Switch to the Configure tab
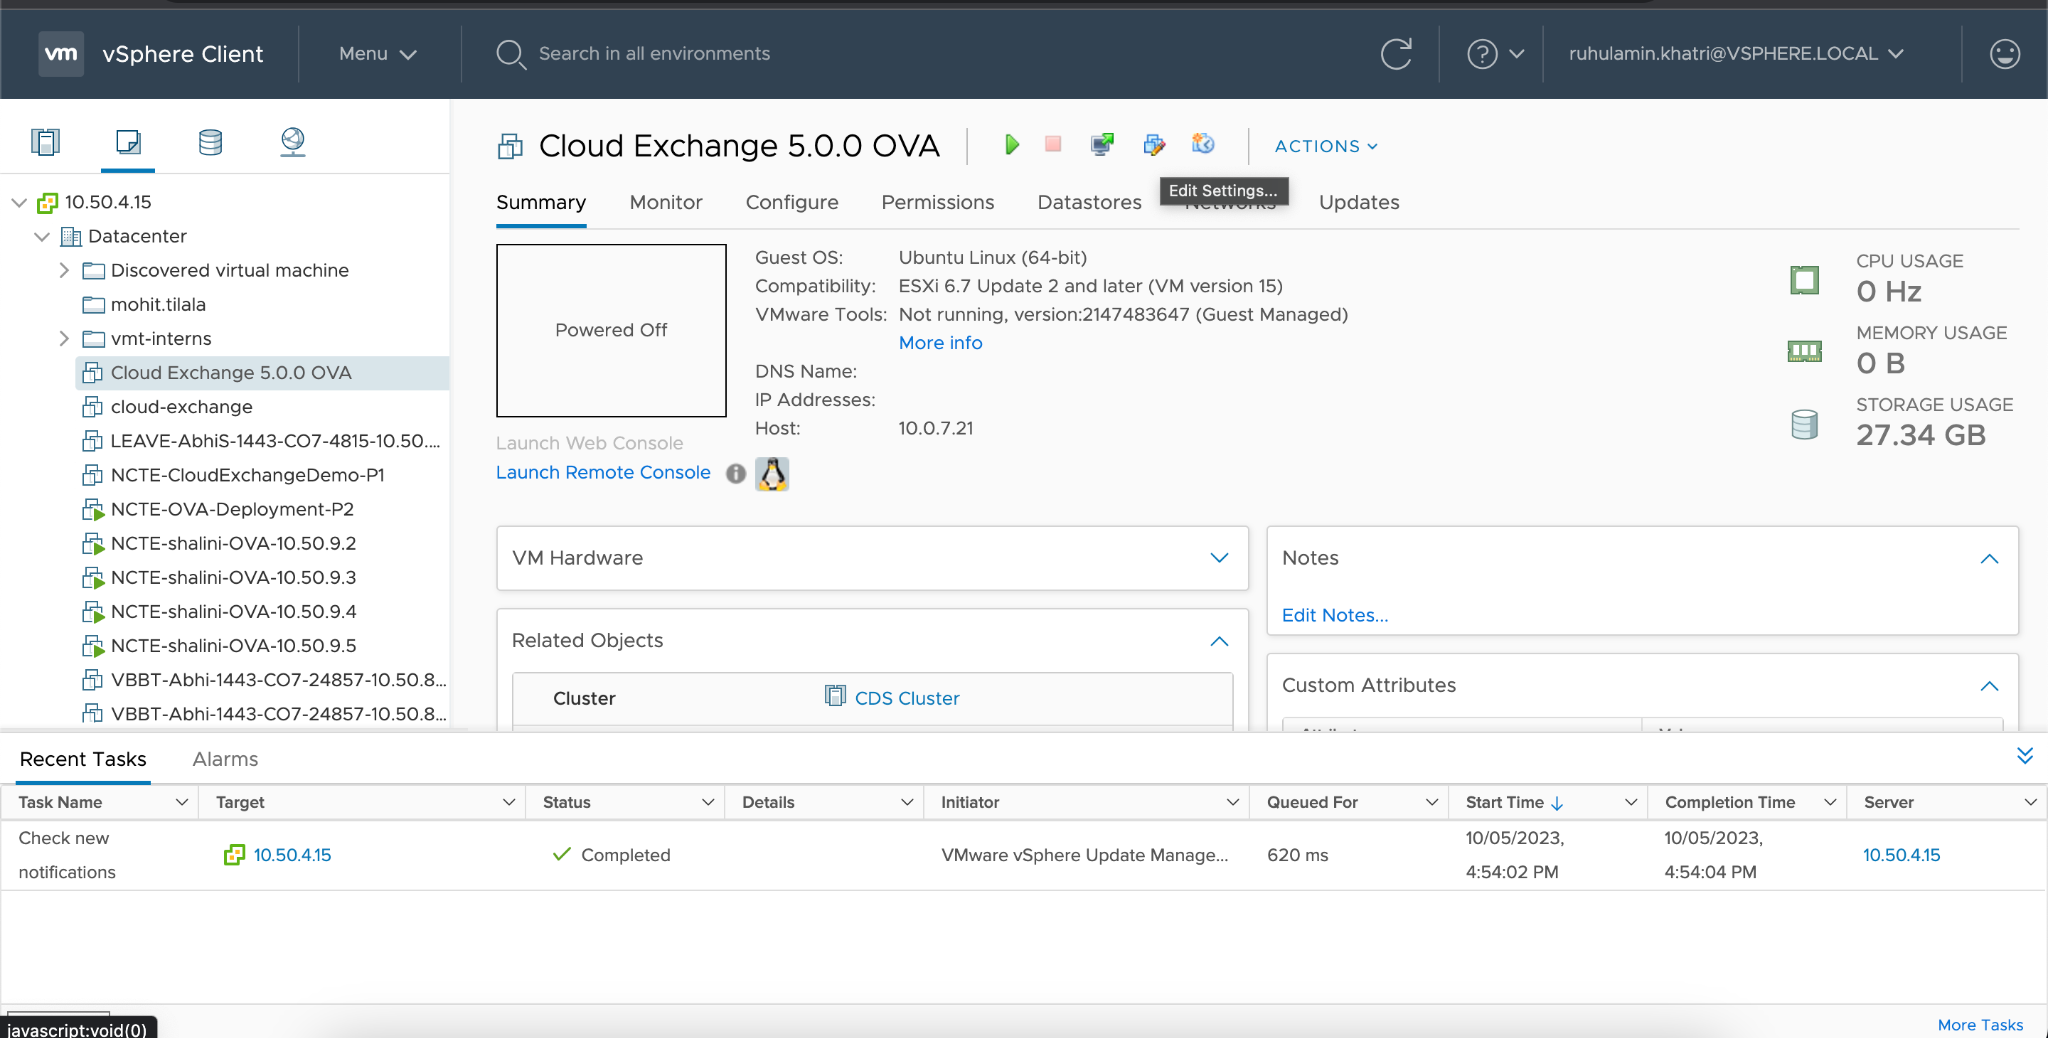 point(792,203)
